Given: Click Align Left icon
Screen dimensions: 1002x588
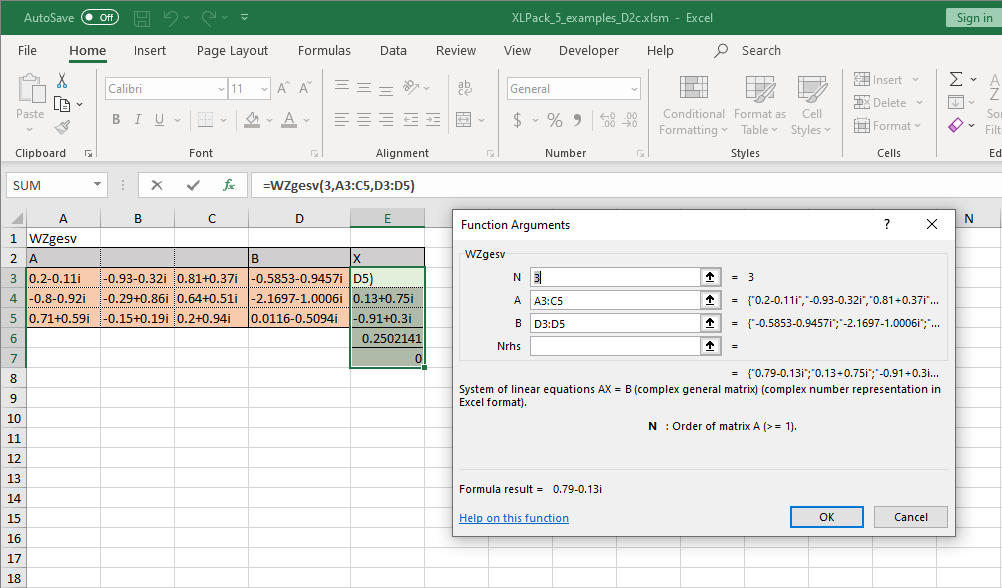Looking at the screenshot, I should click(x=342, y=120).
